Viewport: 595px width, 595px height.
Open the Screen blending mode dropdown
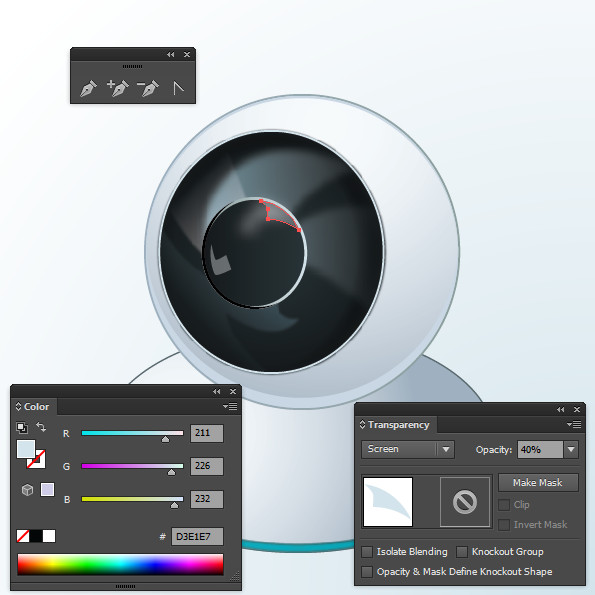click(x=408, y=449)
